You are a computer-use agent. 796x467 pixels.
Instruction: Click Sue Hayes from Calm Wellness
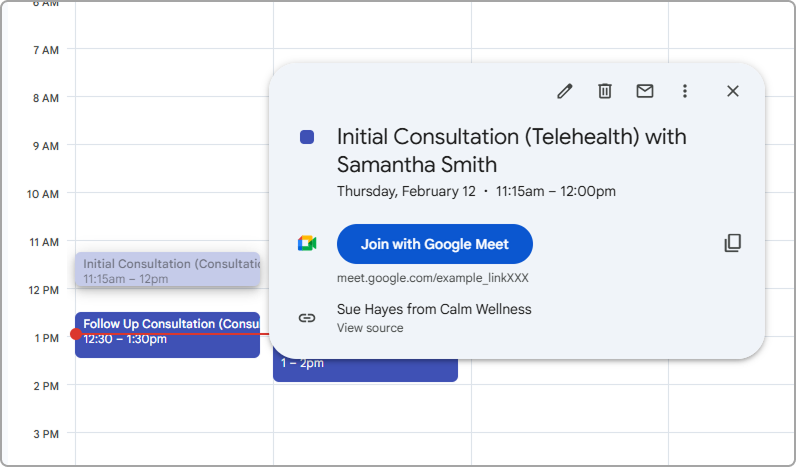(x=434, y=309)
